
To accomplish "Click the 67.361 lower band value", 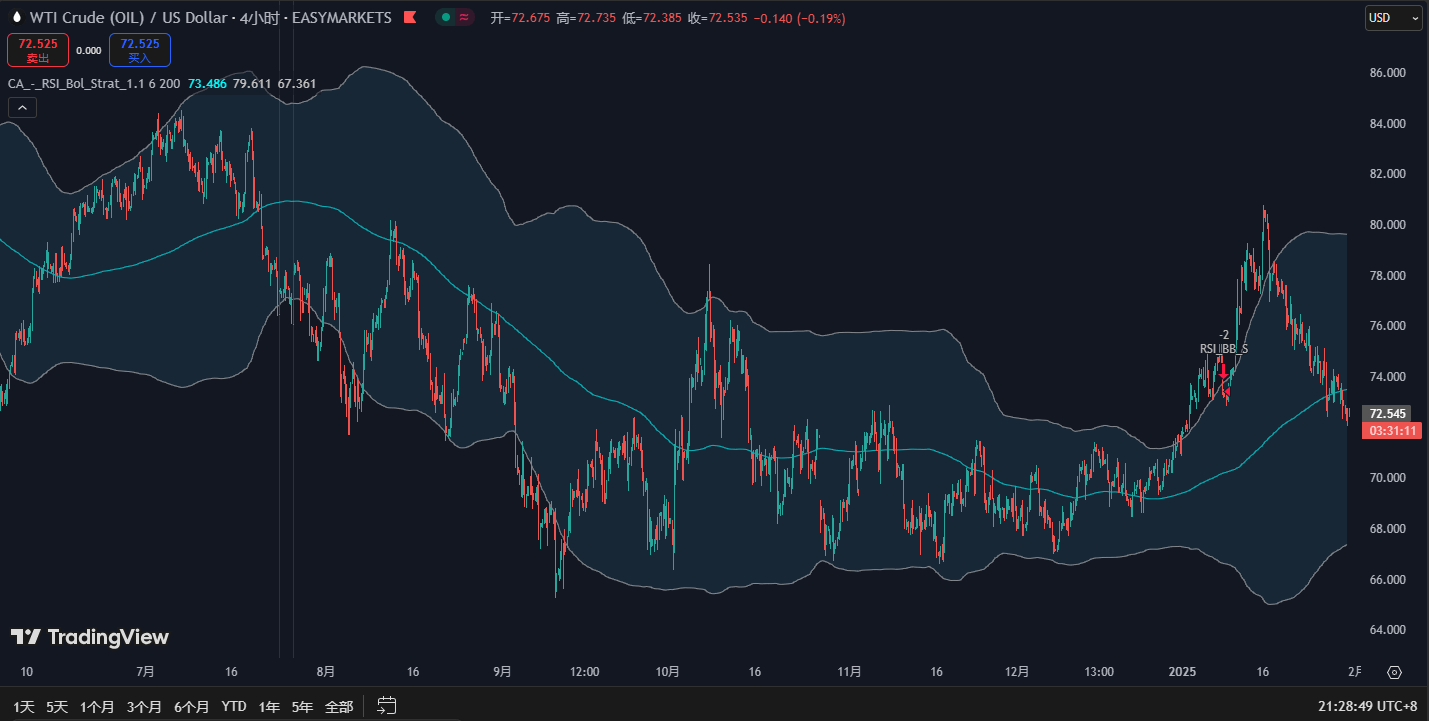I will [x=297, y=84].
